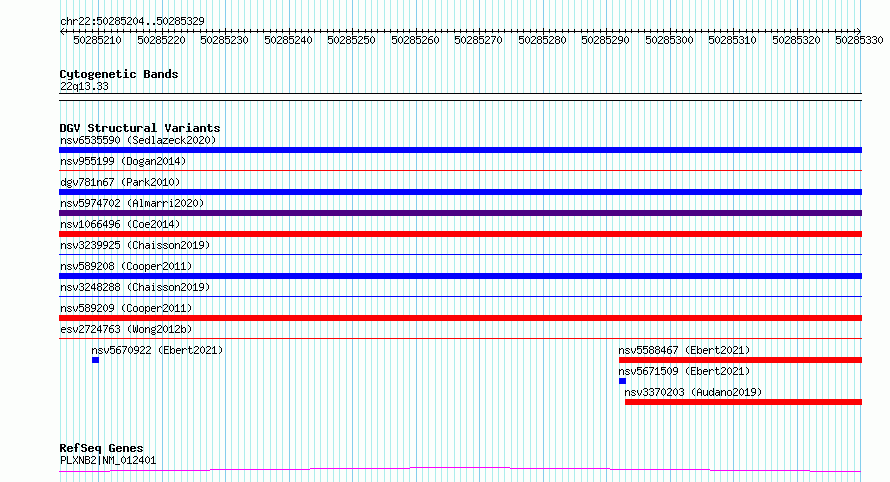The image size is (890, 482).
Task: Click the 50285260 ruler position label
Action: pos(415,40)
